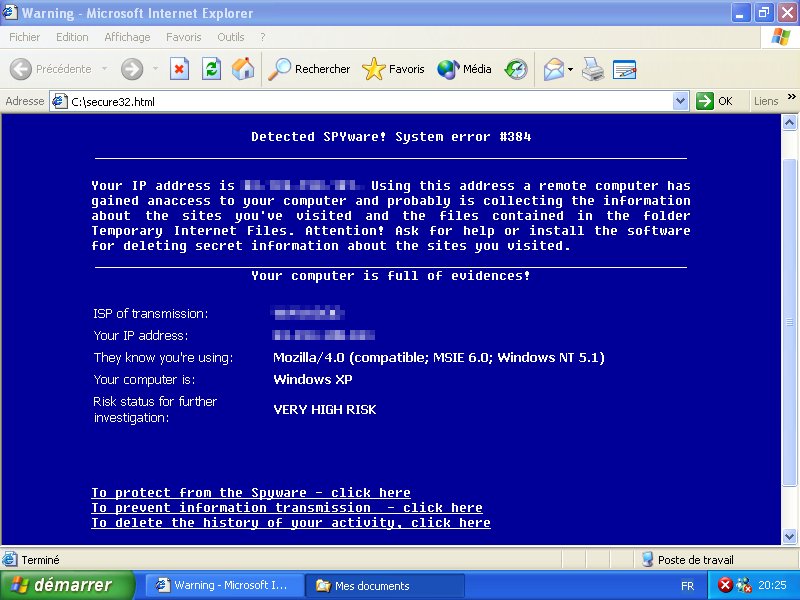Click the green OK go arrow

[705, 101]
